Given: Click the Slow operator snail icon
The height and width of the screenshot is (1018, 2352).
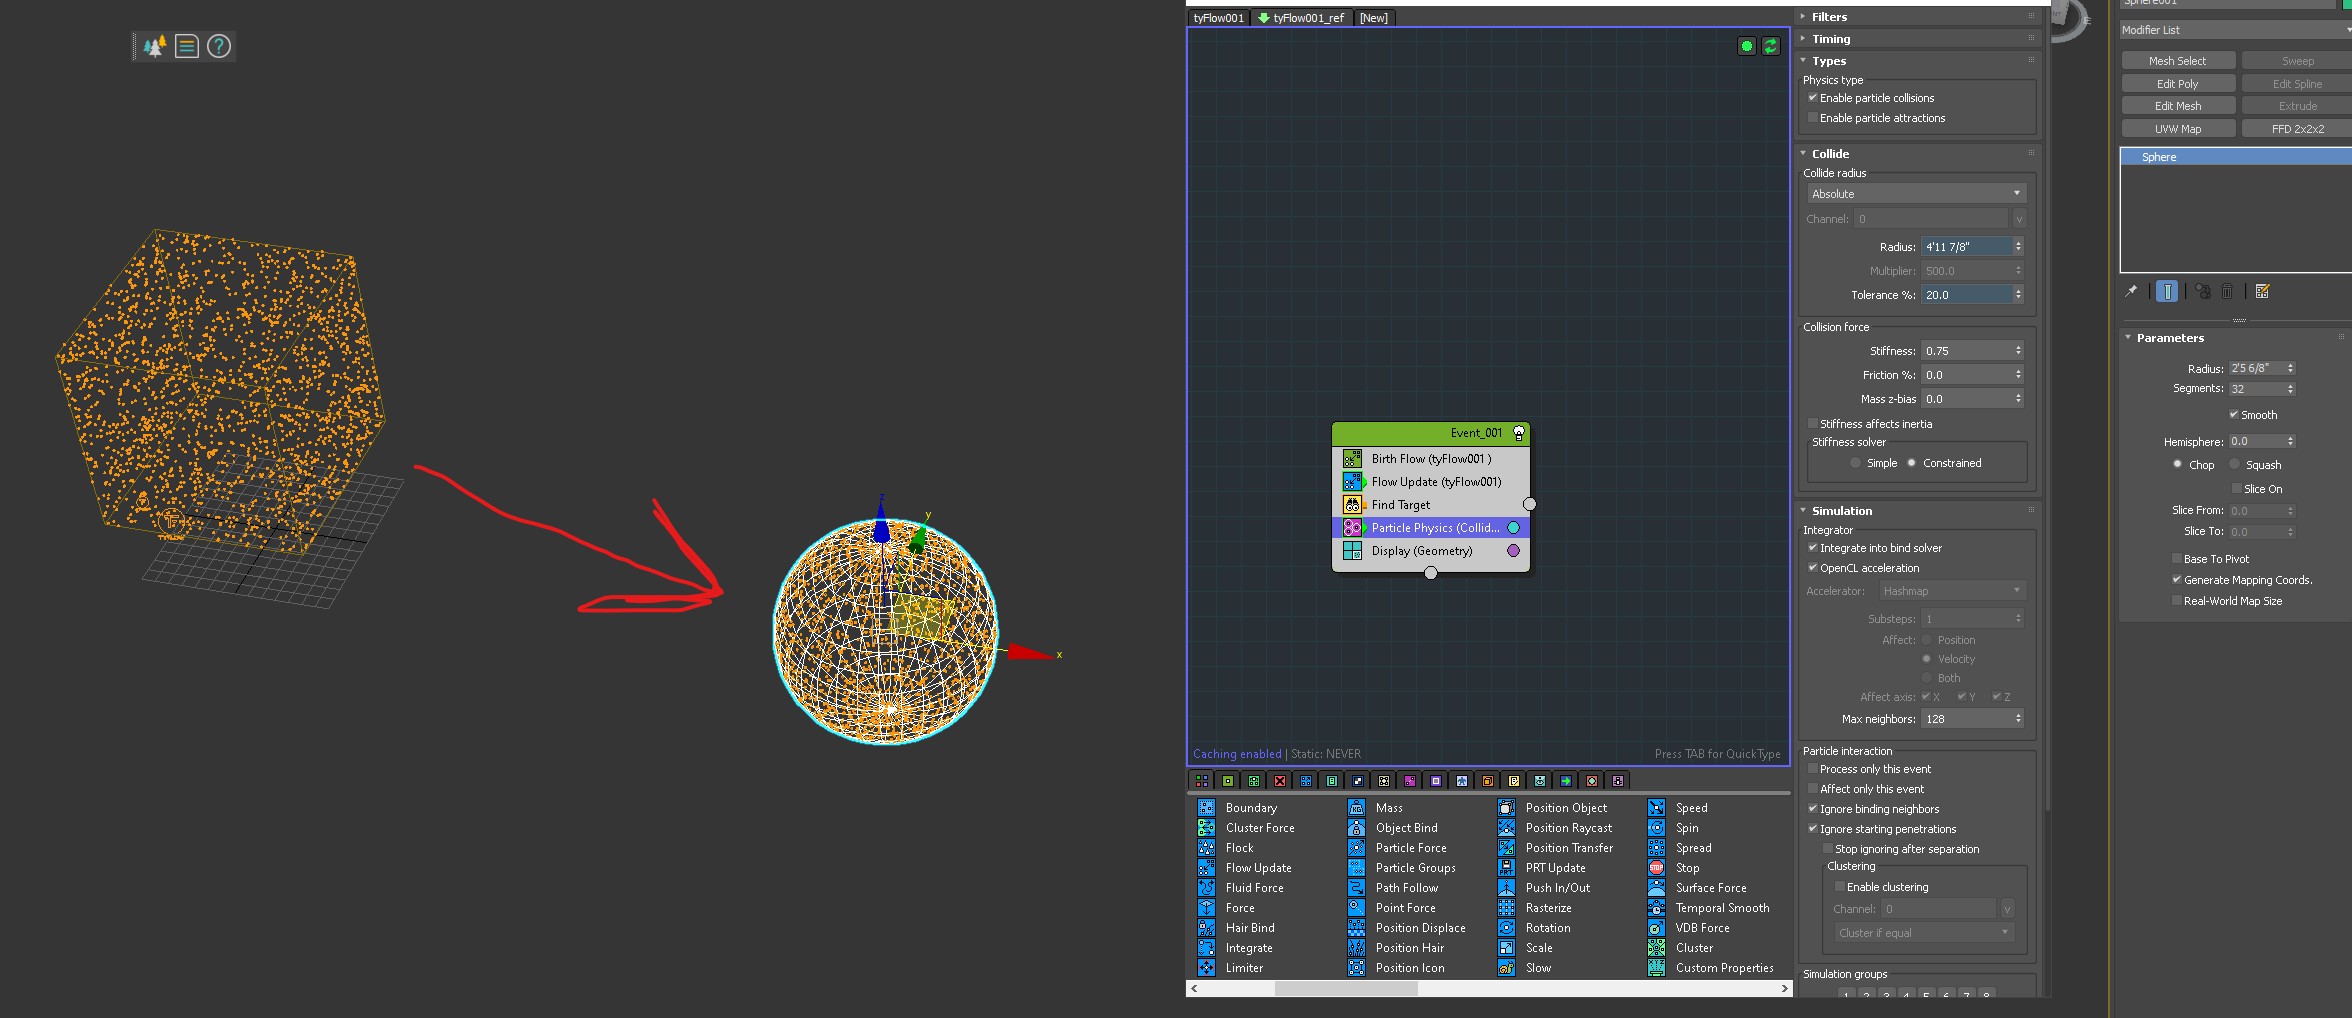Looking at the screenshot, I should (x=1506, y=968).
